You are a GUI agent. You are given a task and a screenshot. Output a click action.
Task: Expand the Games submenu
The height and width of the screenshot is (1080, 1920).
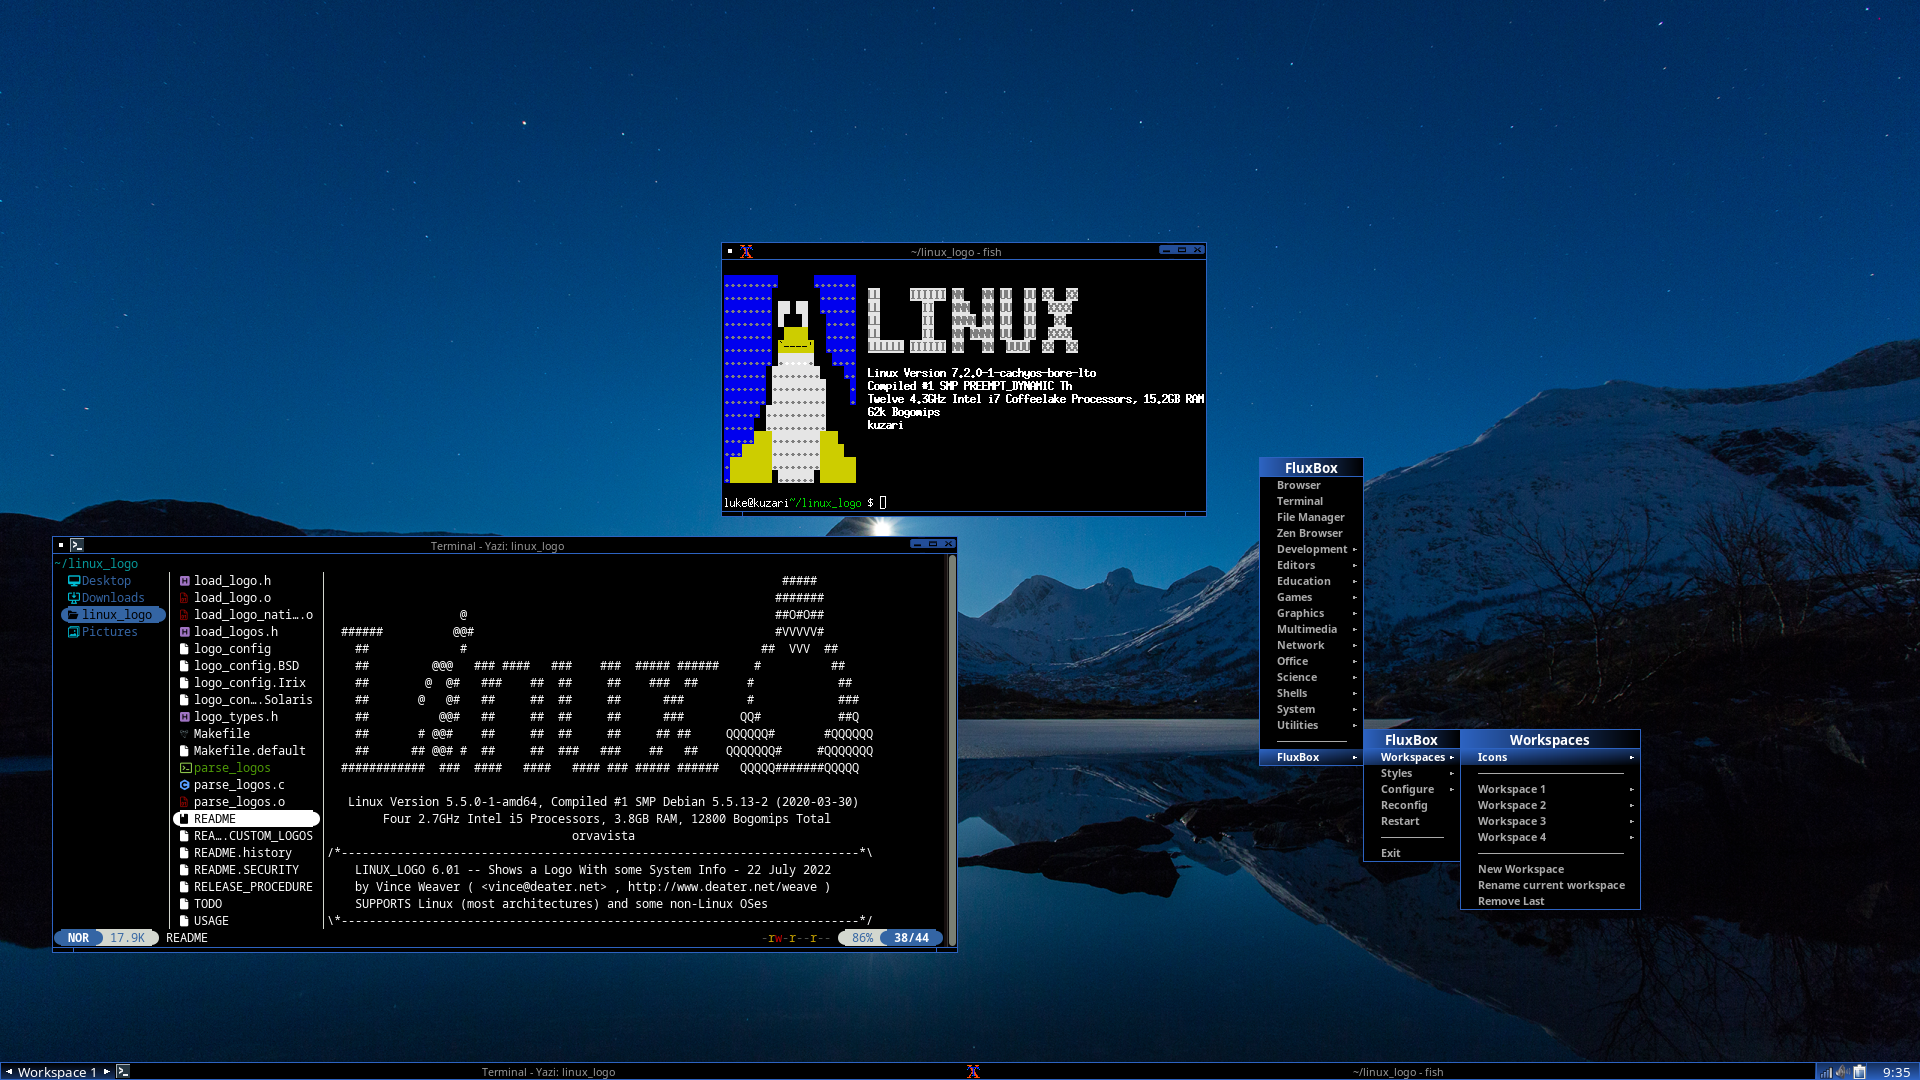pos(1311,597)
